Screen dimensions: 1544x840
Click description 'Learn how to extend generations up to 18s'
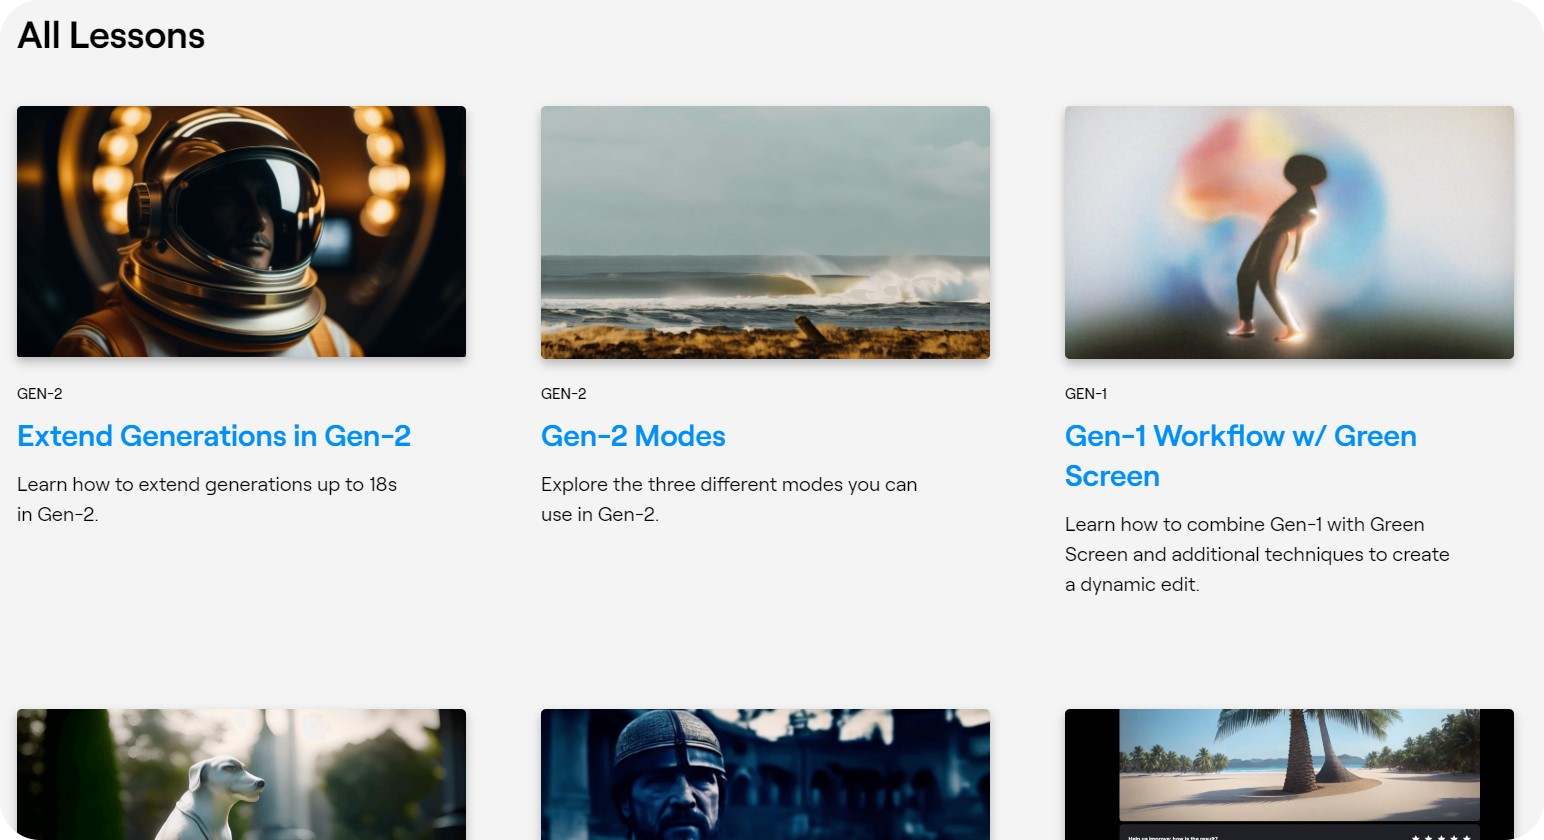(x=207, y=499)
